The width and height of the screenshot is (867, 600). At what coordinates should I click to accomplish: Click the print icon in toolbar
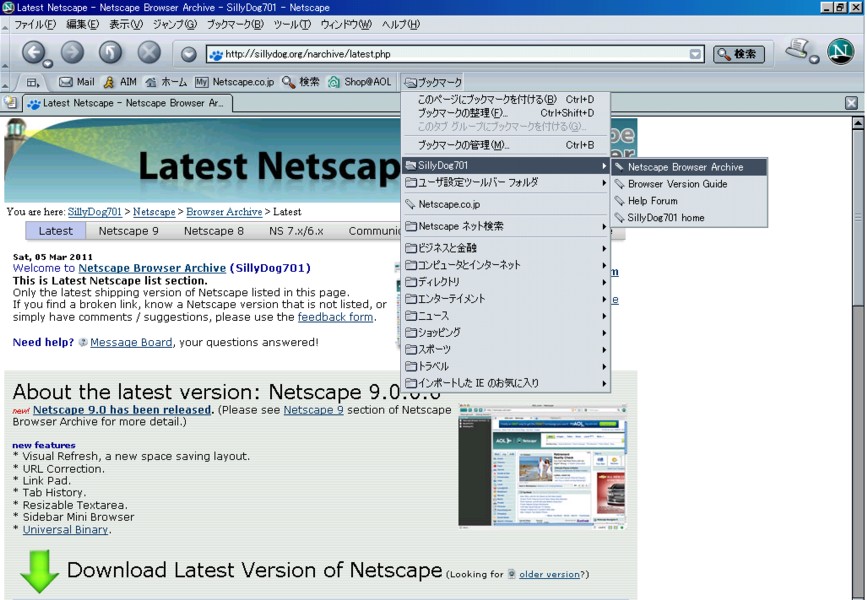point(800,50)
